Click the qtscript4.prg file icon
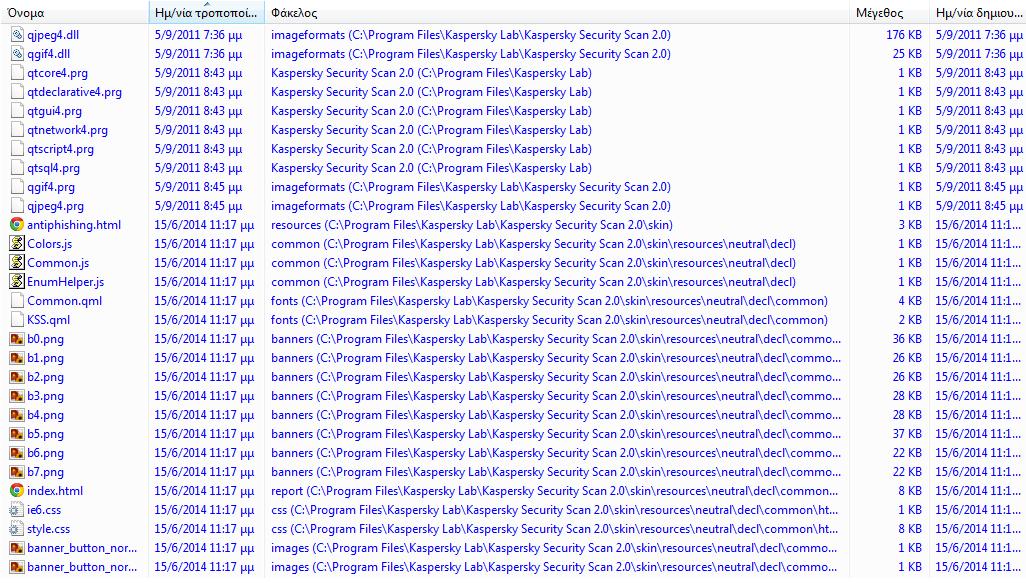The height and width of the screenshot is (583, 1026). tap(17, 149)
